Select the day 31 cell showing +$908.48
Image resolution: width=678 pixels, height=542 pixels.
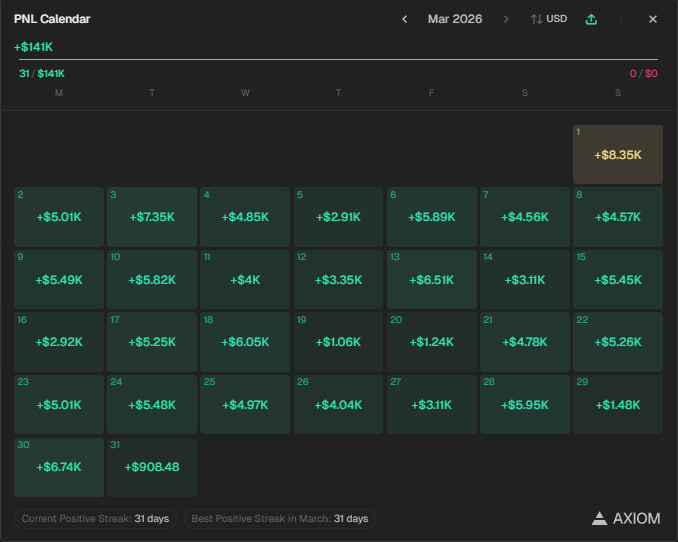[152, 467]
